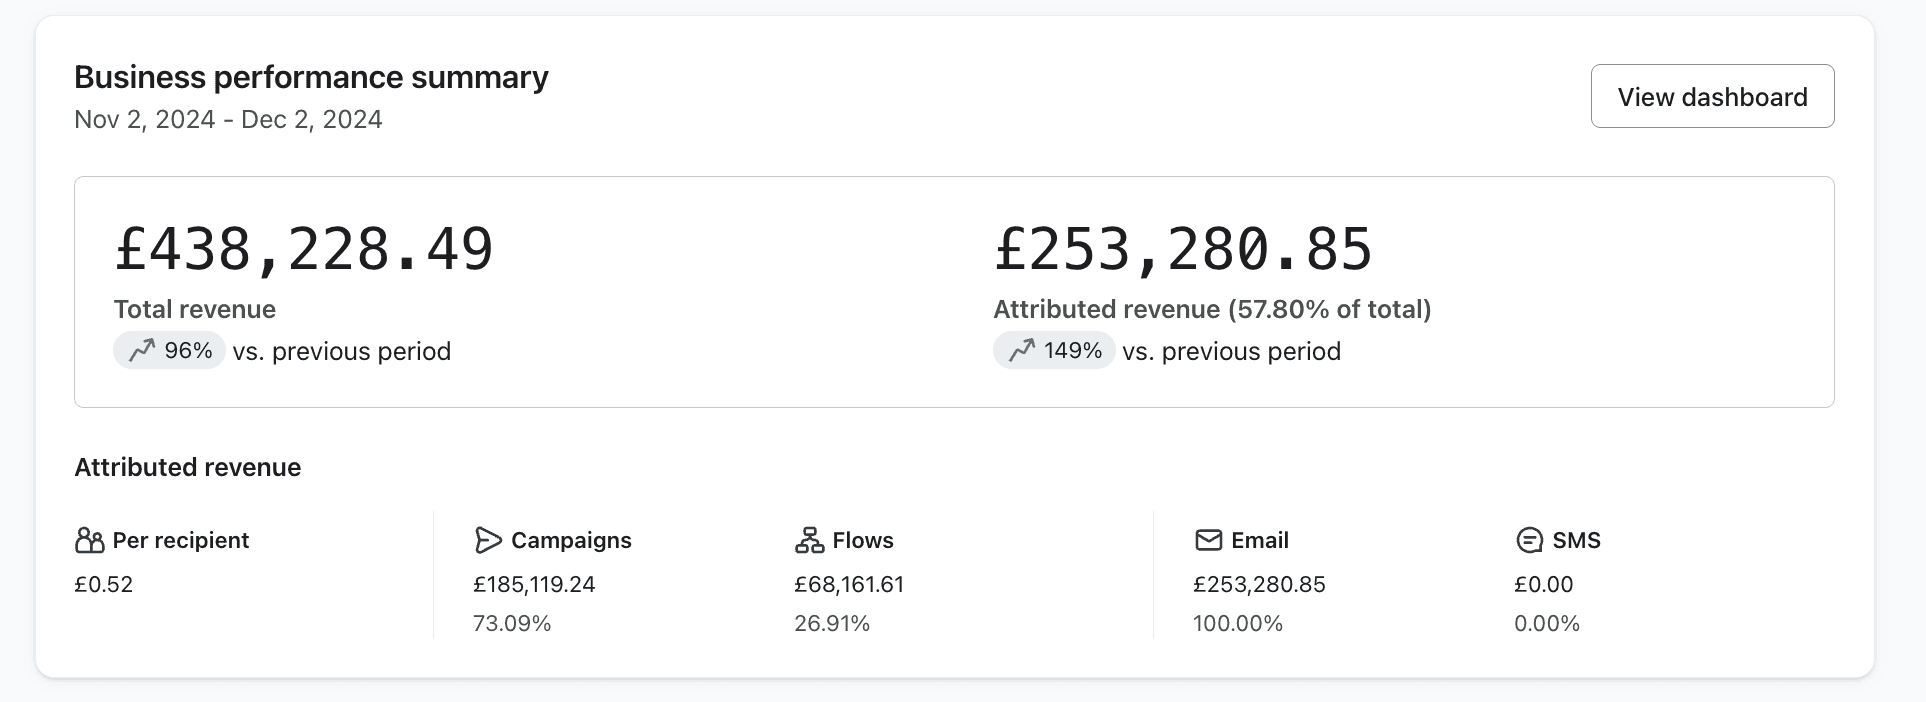Click the Campaigns 73.09% percentage
Screen dimensions: 1926x702
(x=512, y=624)
